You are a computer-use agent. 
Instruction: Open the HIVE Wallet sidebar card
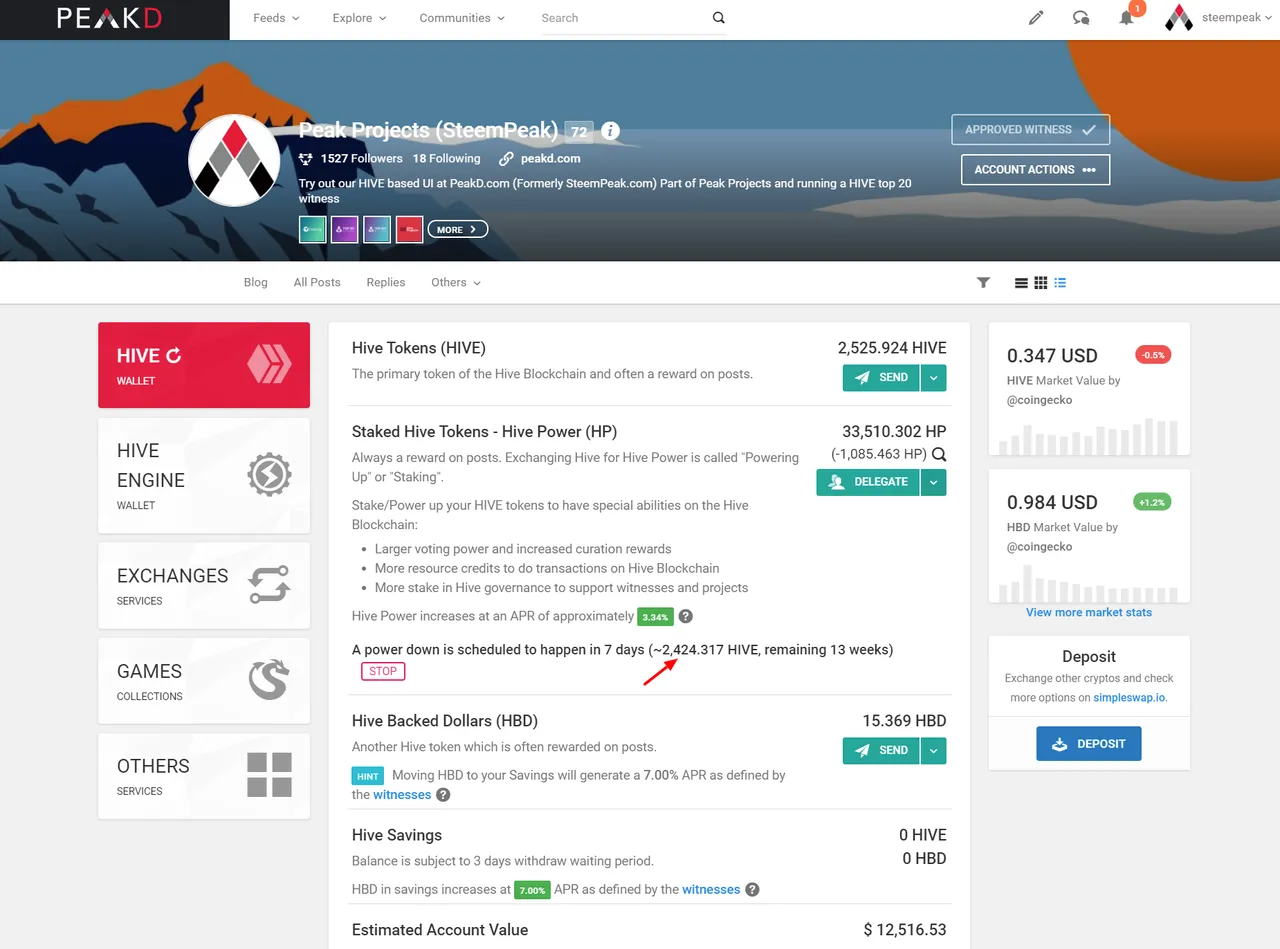pos(204,365)
